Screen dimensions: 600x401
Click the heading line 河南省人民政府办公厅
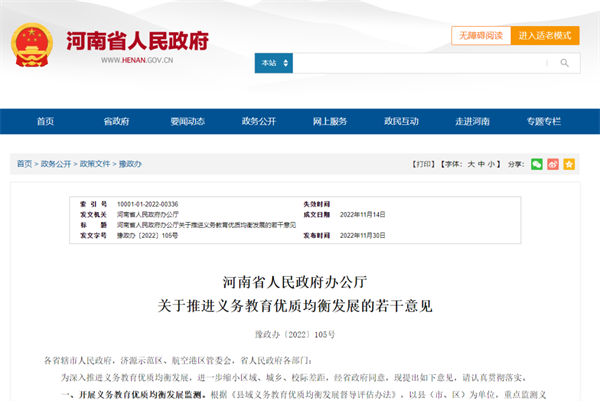[x=295, y=282]
